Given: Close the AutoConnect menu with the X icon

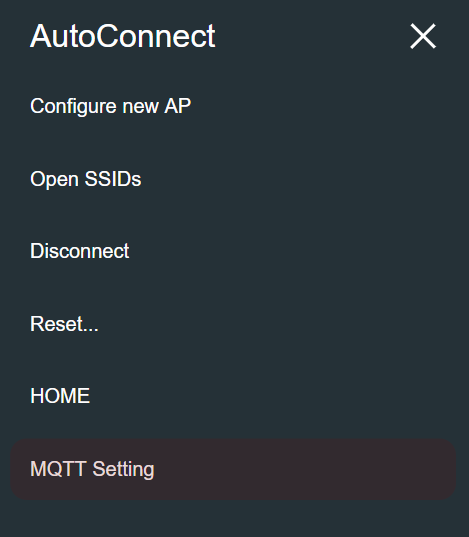Looking at the screenshot, I should click(423, 36).
